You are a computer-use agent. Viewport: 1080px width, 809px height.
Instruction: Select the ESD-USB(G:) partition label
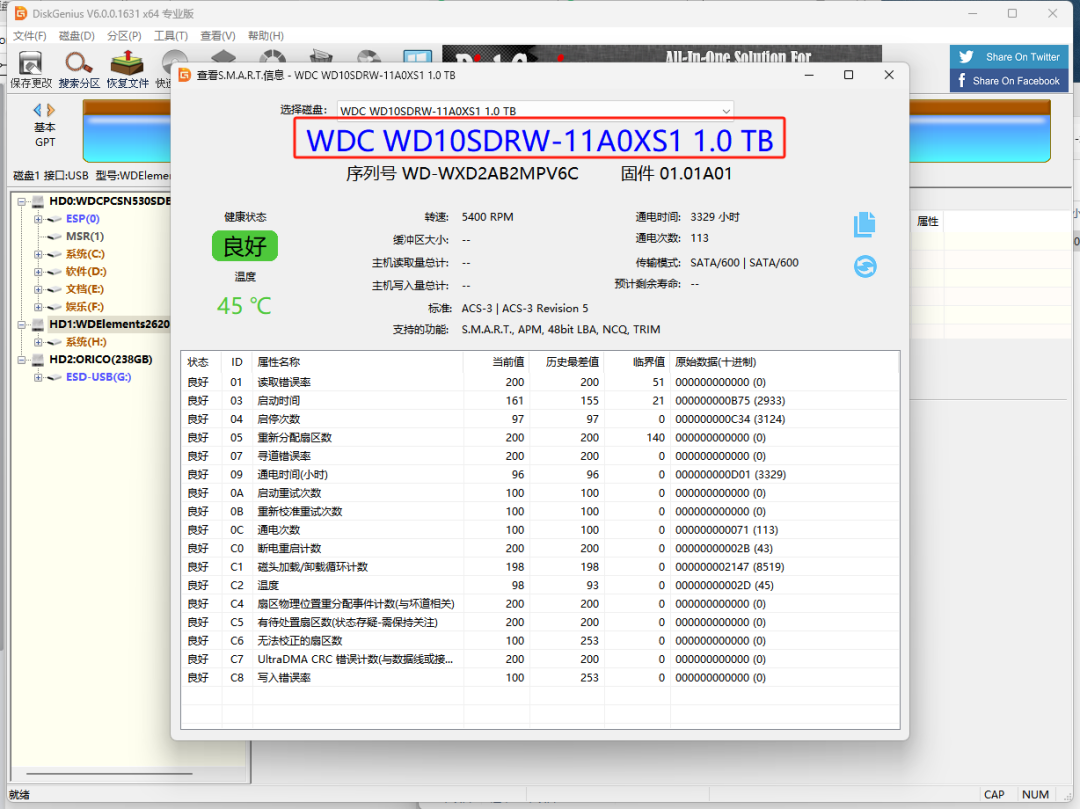pos(98,377)
